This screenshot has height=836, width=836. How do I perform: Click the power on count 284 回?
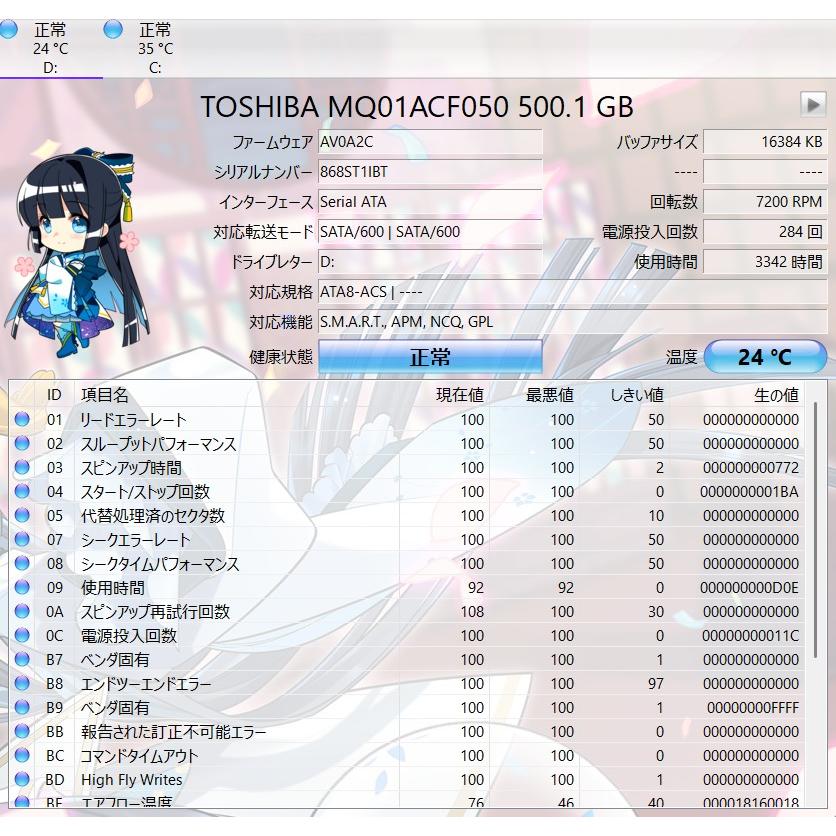point(765,232)
